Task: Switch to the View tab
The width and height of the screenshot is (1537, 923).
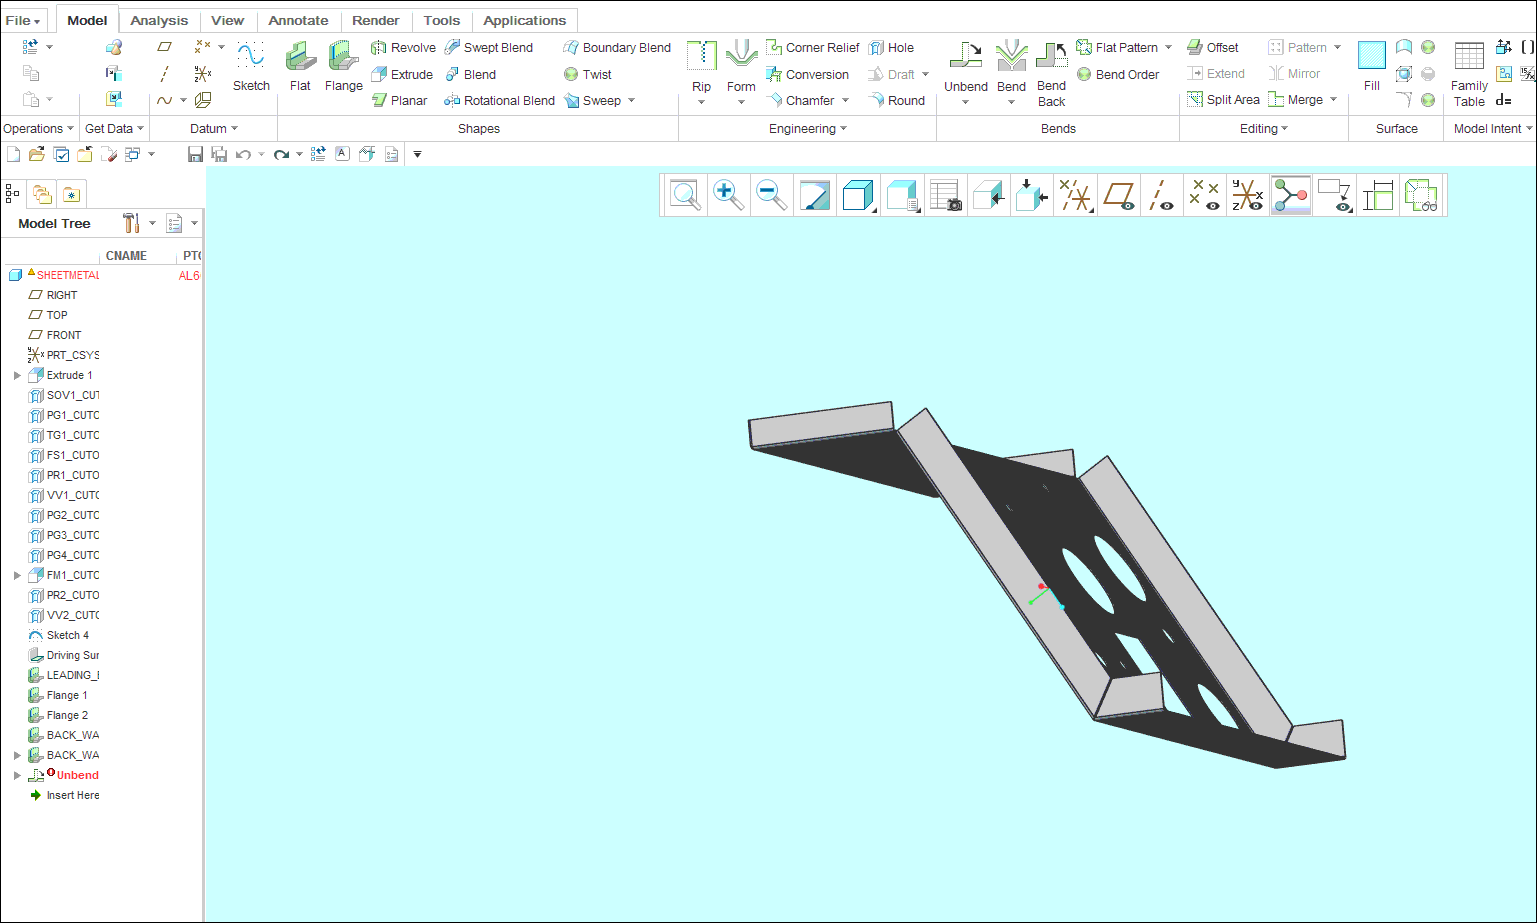Action: coord(227,20)
